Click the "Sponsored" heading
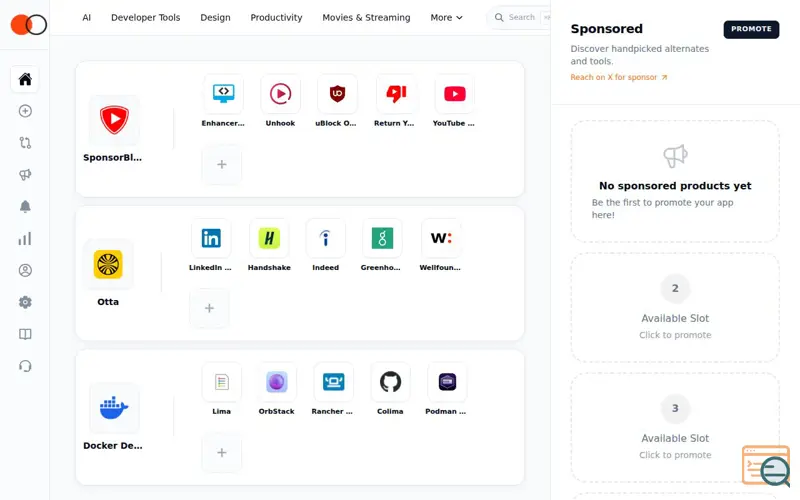Viewport: 800px width, 500px height. tap(607, 29)
